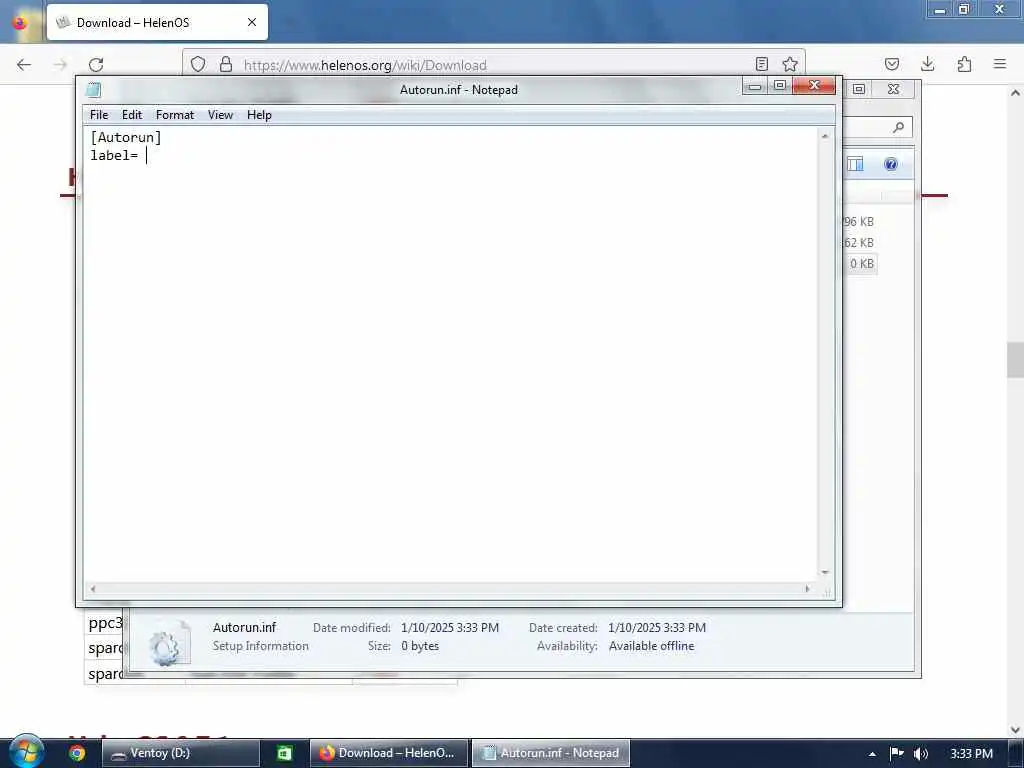This screenshot has height=768, width=1024.
Task: Close the Autorun.inf Notepad window
Action: point(814,86)
